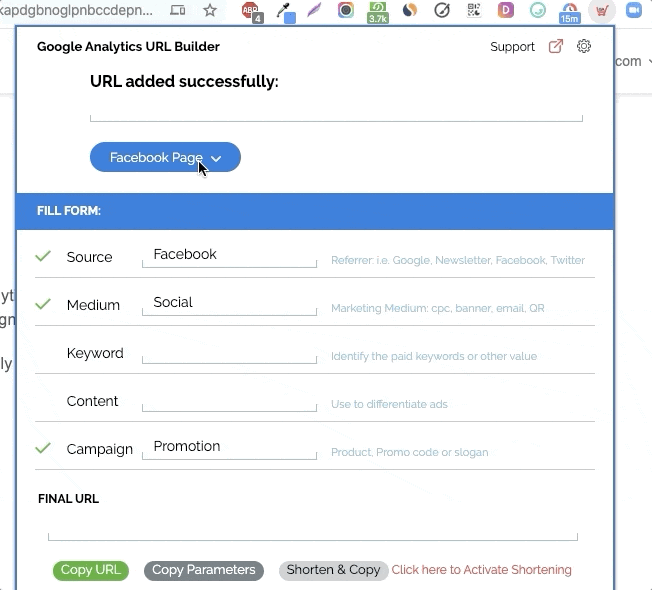Screen dimensions: 652x590
Task: Click the Copy Parameters button
Action: [204, 570]
